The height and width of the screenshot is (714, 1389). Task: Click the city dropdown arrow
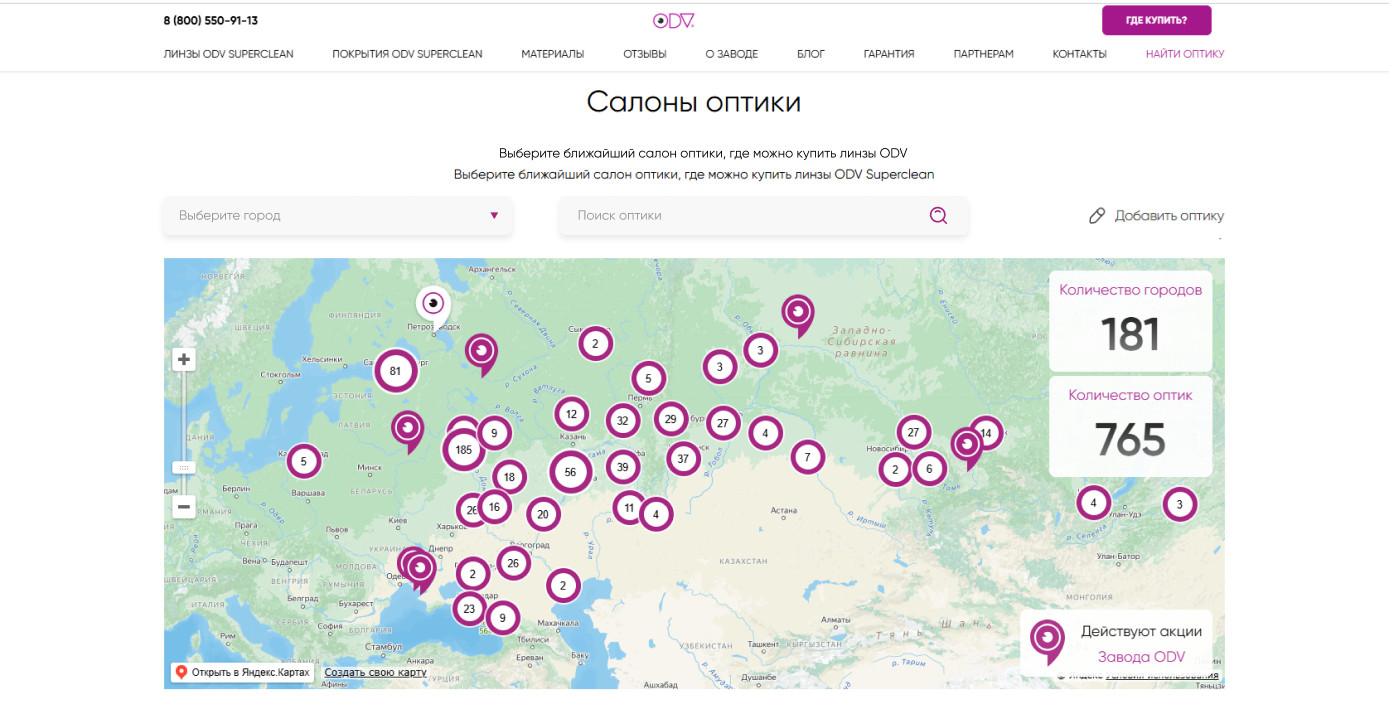(494, 216)
